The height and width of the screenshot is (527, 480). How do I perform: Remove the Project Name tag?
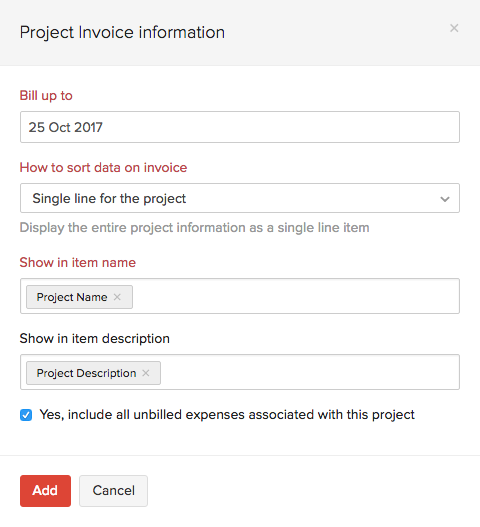pos(117,297)
